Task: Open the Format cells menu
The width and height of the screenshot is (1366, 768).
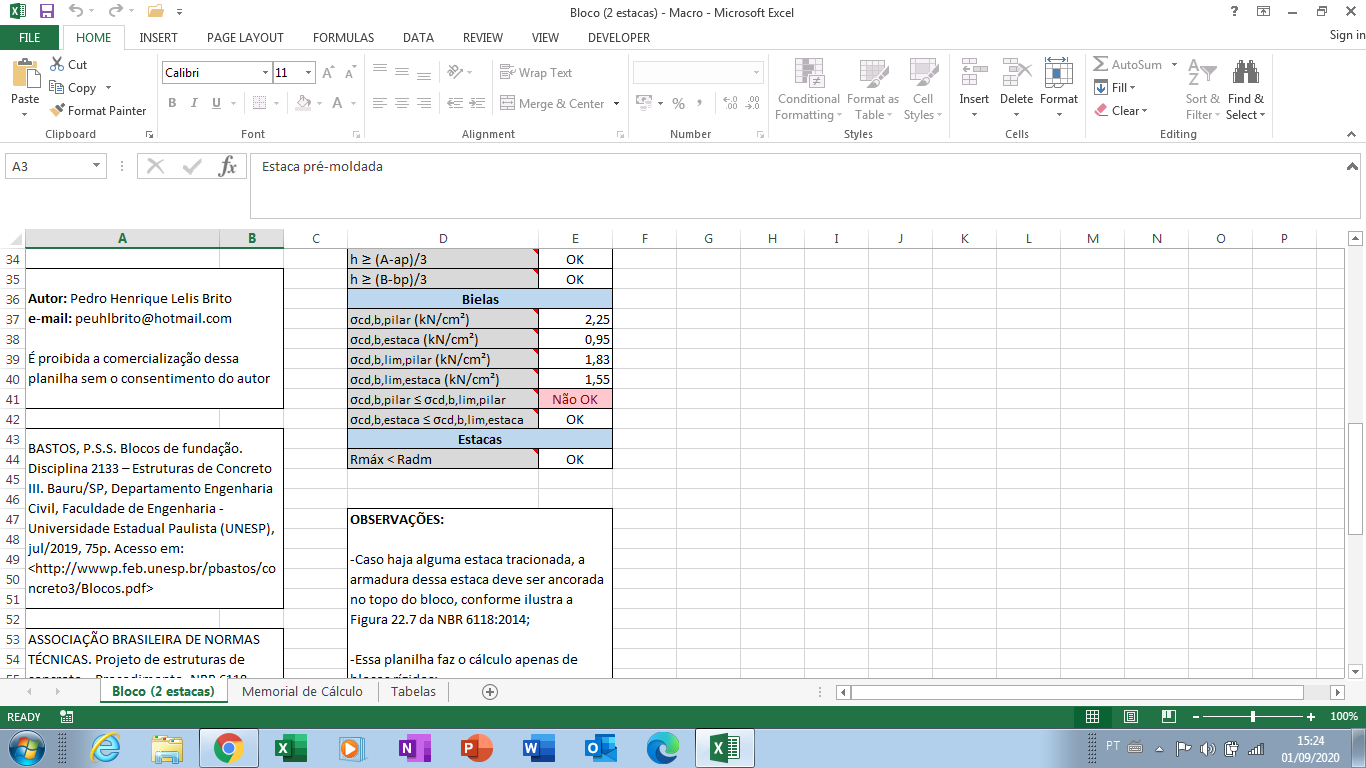Action: tap(1058, 88)
